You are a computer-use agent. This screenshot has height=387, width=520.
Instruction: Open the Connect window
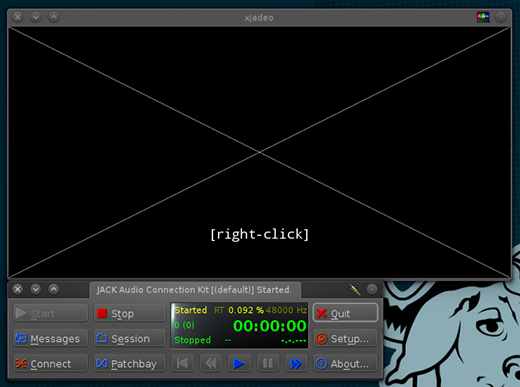click(x=50, y=364)
